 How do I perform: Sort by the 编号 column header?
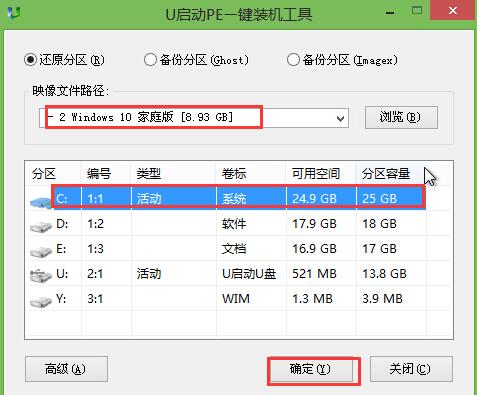click(x=99, y=174)
